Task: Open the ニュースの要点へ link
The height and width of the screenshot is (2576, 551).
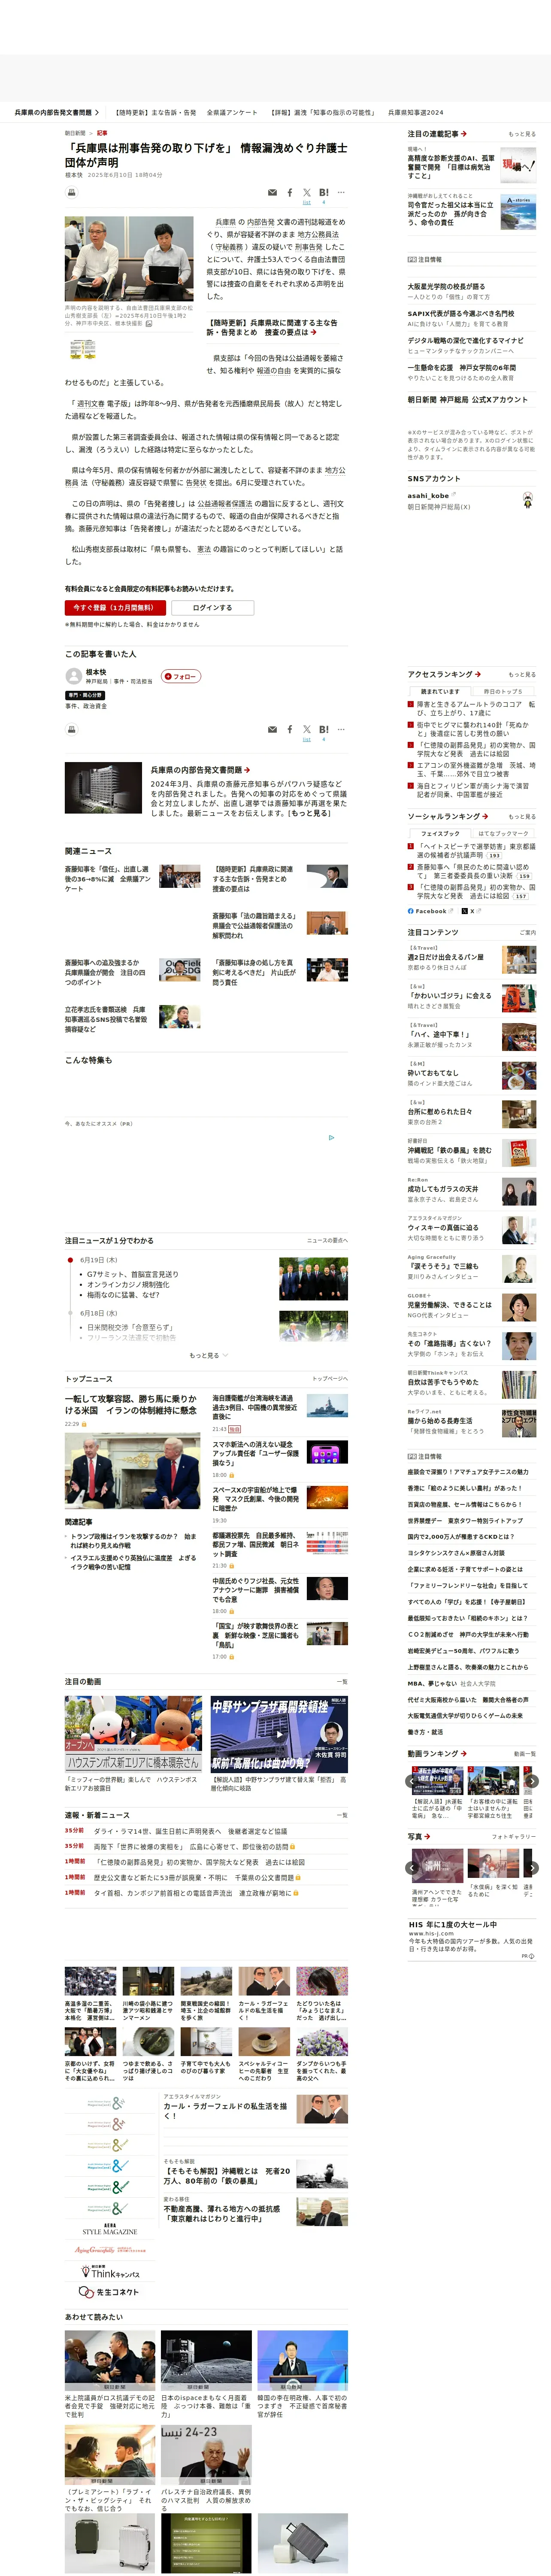Action: 327,1241
